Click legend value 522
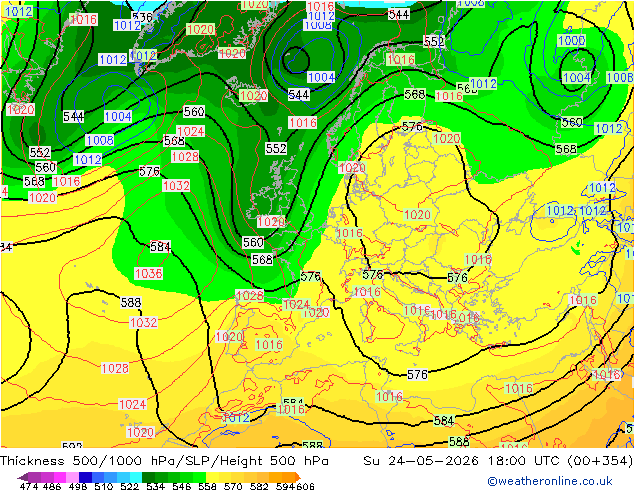 click(129, 486)
